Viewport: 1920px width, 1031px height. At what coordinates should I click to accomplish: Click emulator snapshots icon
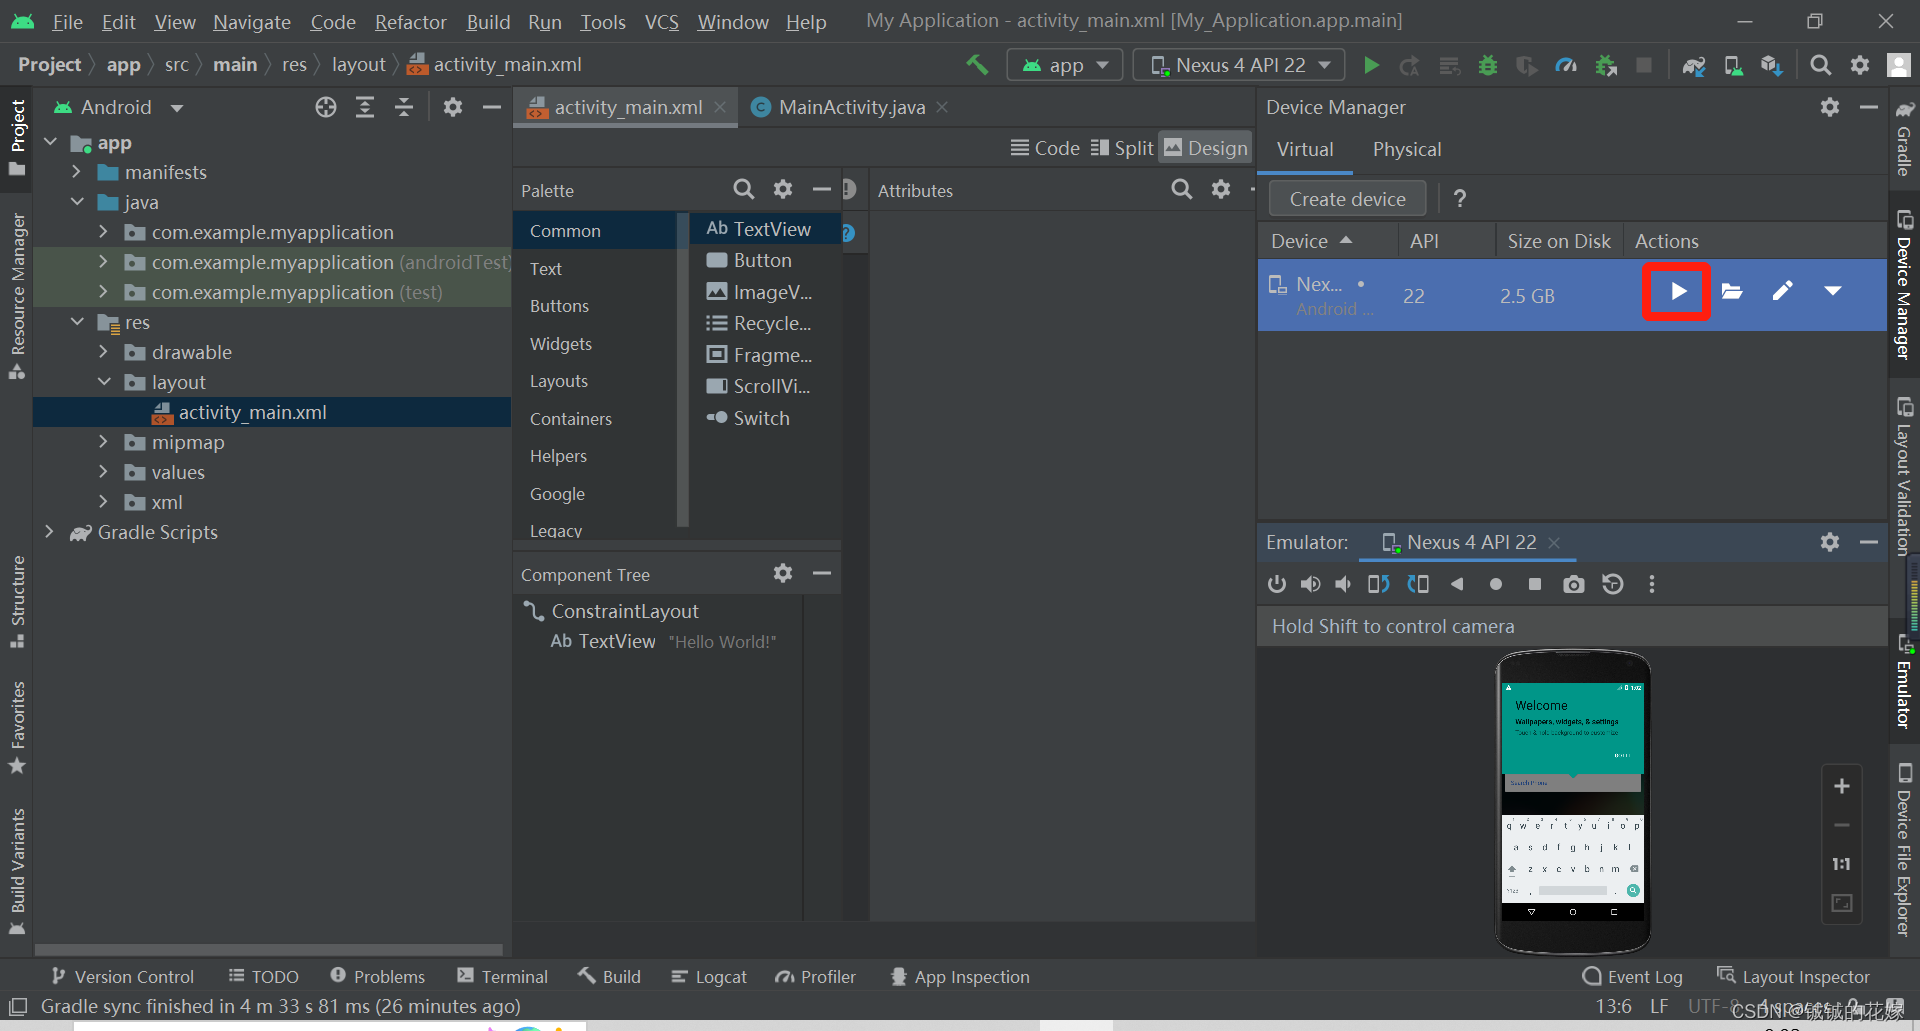click(1613, 584)
